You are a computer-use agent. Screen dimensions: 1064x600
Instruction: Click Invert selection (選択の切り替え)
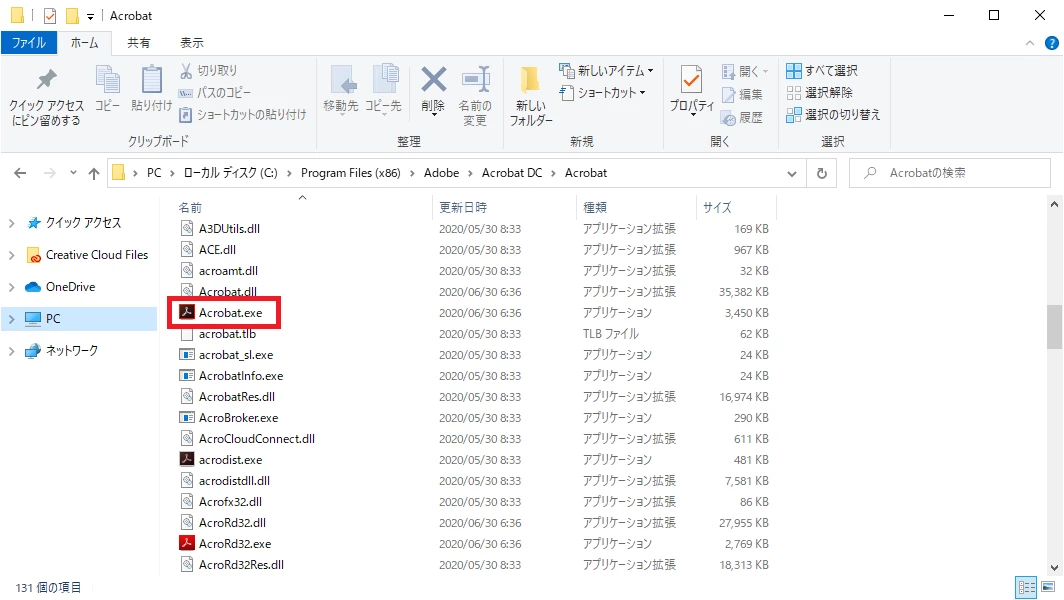tap(833, 115)
